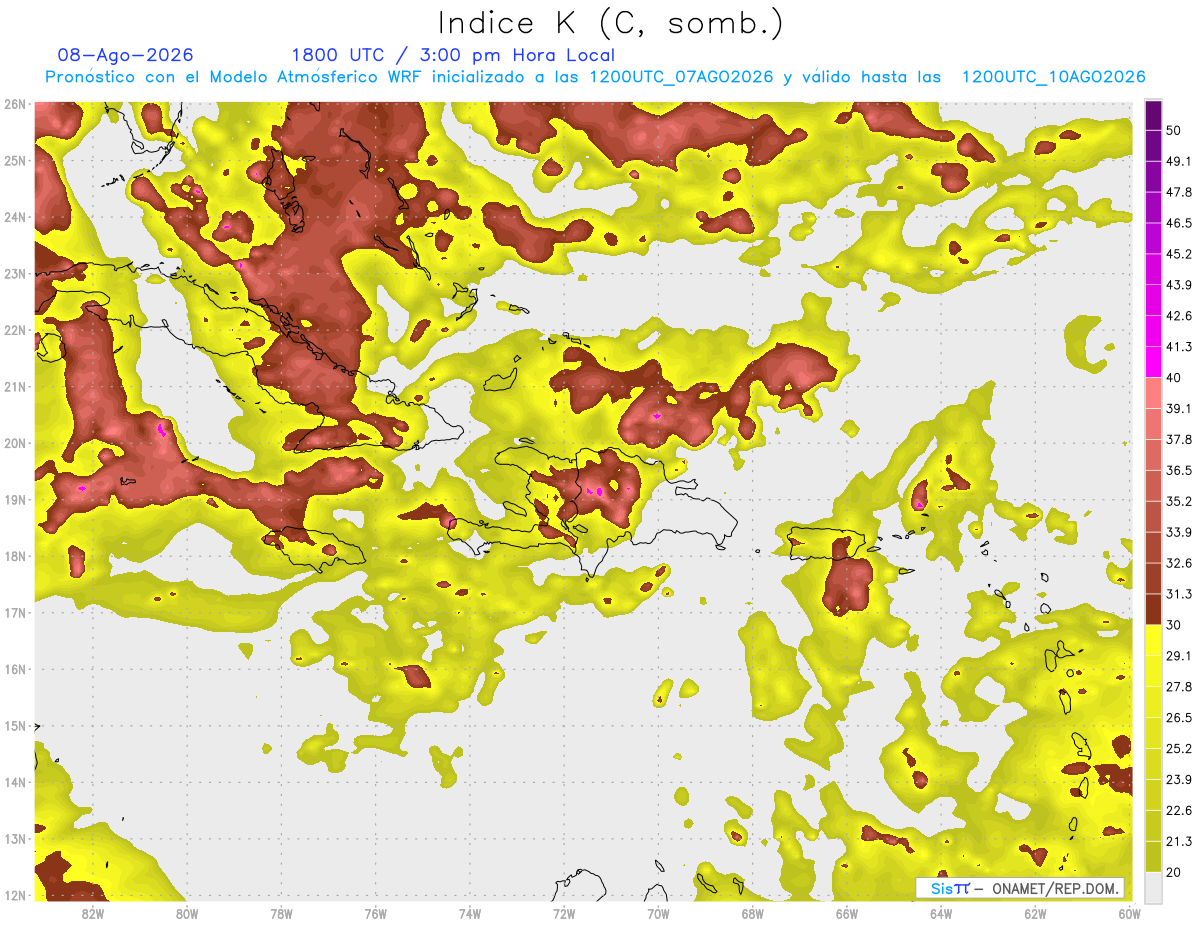Click colorbar value 27.8
Image resolution: width=1200 pixels, height=927 pixels.
(x=1179, y=687)
